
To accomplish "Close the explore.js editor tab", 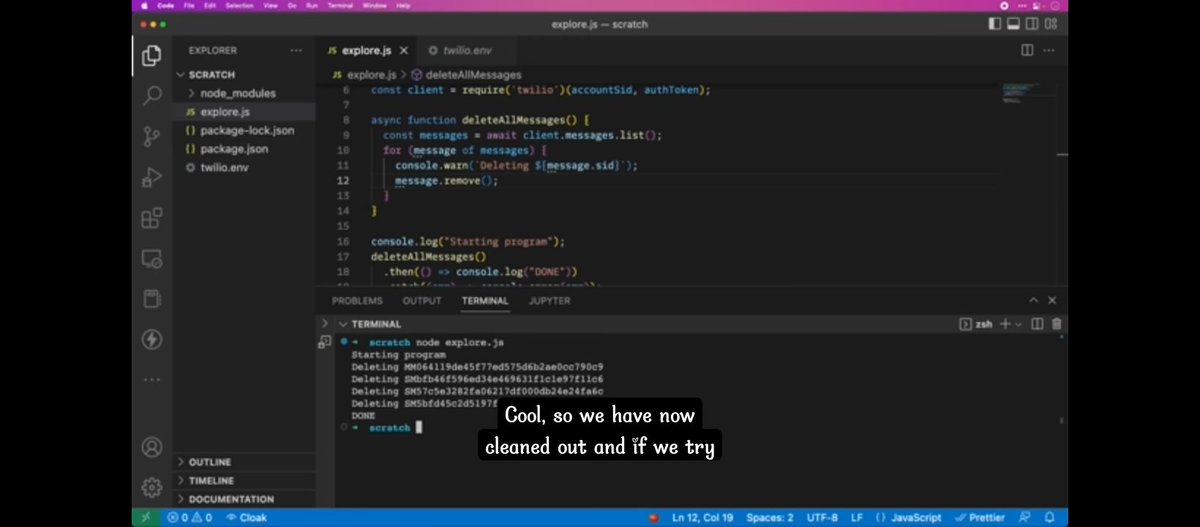I will click(404, 50).
